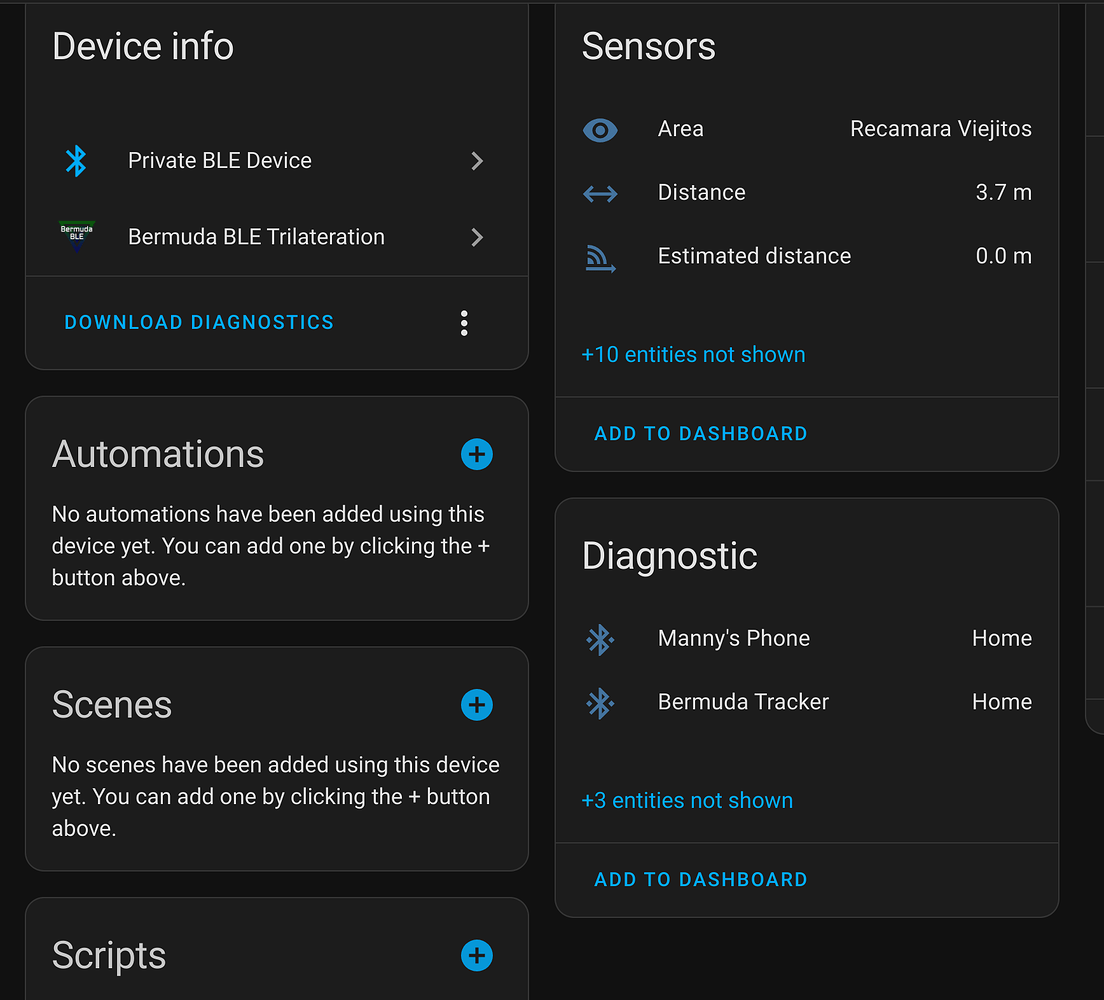Viewport: 1104px width, 1000px height.
Task: Click Download Diagnostics button
Action: point(199,323)
